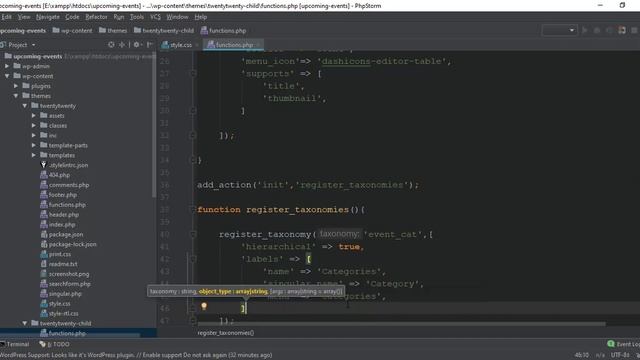
Task: Click the Debug button in toolbar
Action: pos(597,30)
